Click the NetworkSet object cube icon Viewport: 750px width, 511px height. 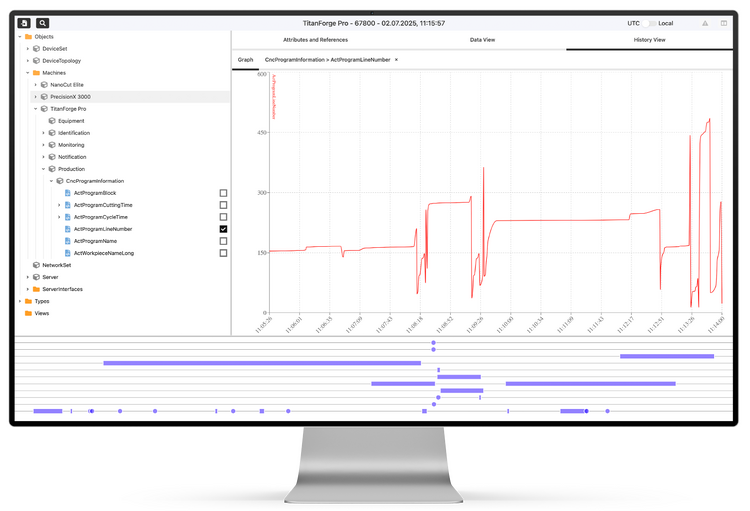36,265
